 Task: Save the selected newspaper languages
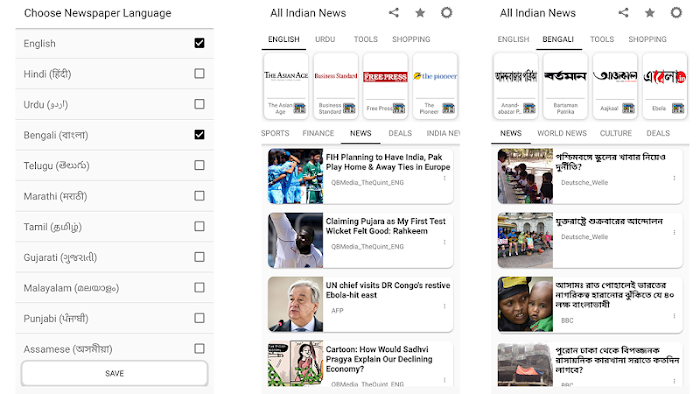tap(114, 373)
